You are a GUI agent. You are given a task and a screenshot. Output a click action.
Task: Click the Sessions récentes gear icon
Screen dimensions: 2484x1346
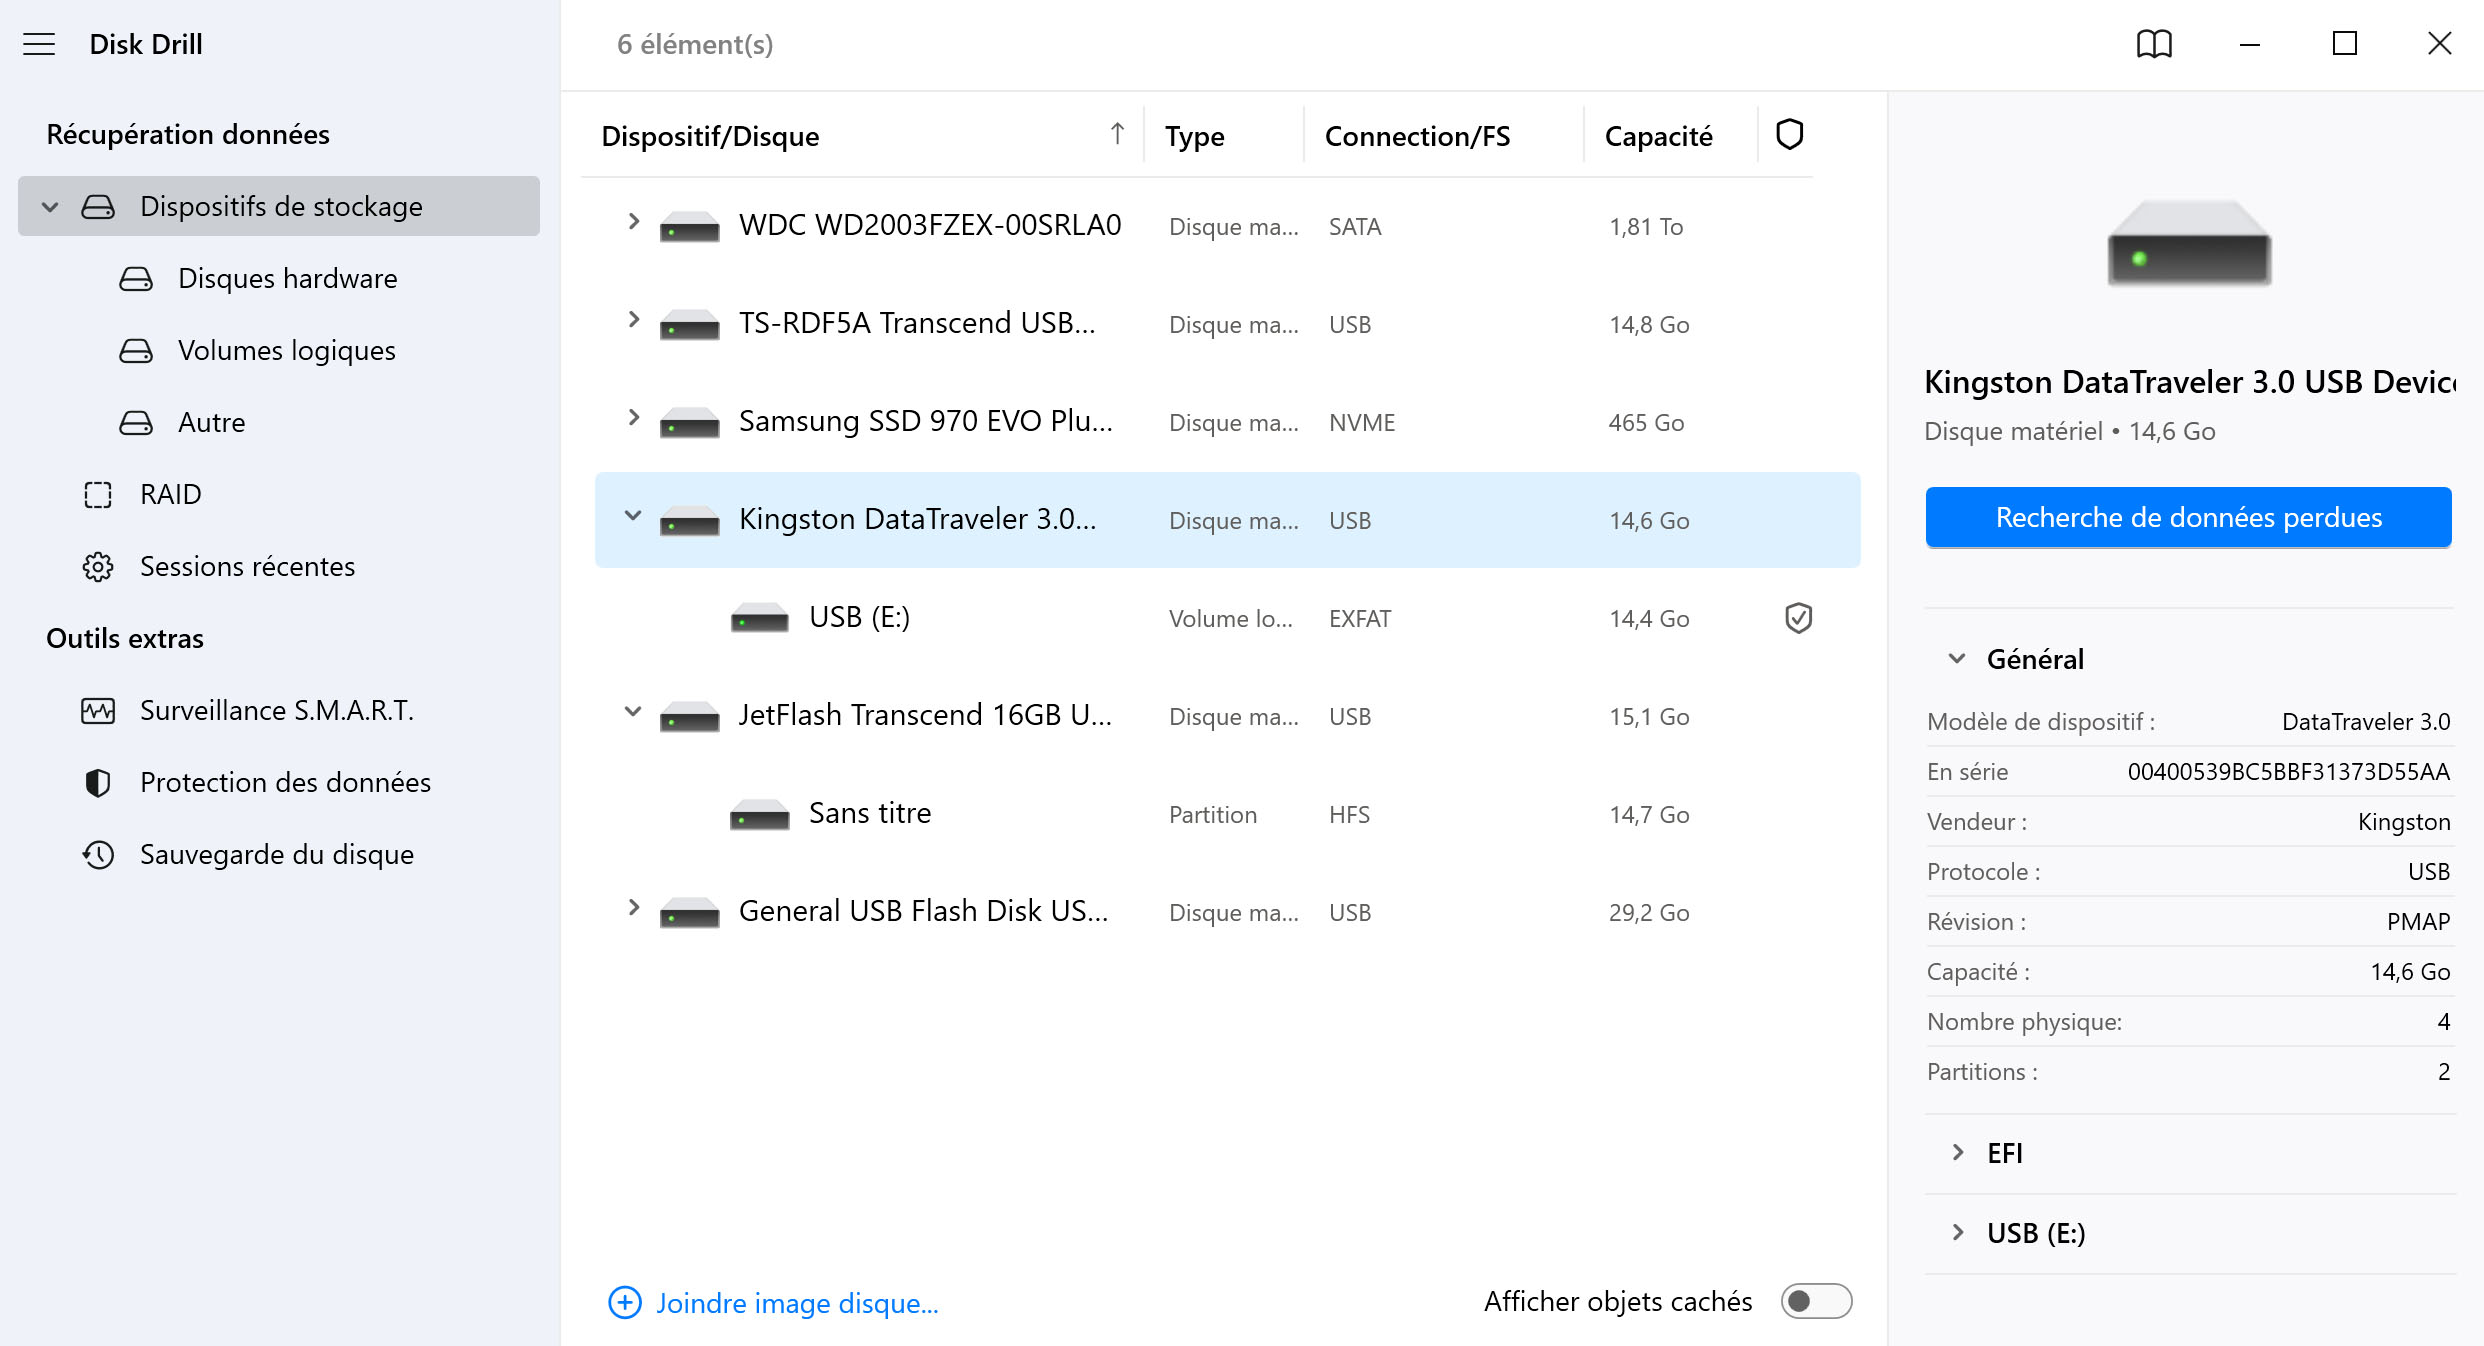pyautogui.click(x=98, y=566)
